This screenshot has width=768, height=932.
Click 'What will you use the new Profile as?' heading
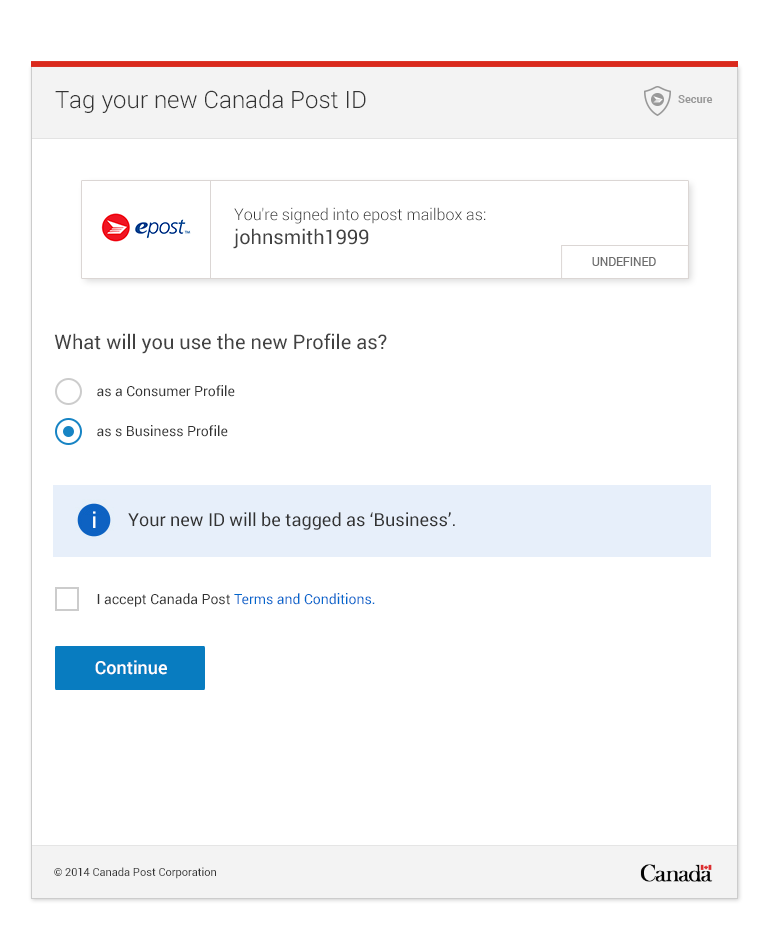221,342
